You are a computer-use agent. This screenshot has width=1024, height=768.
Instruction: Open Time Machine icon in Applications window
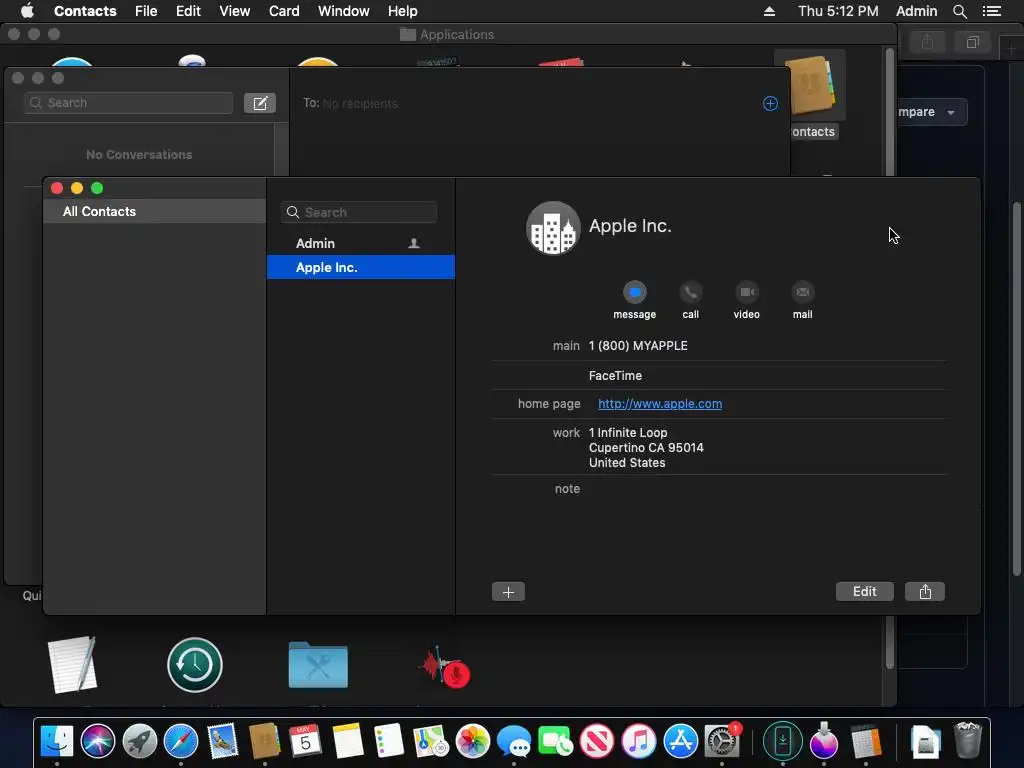point(195,665)
